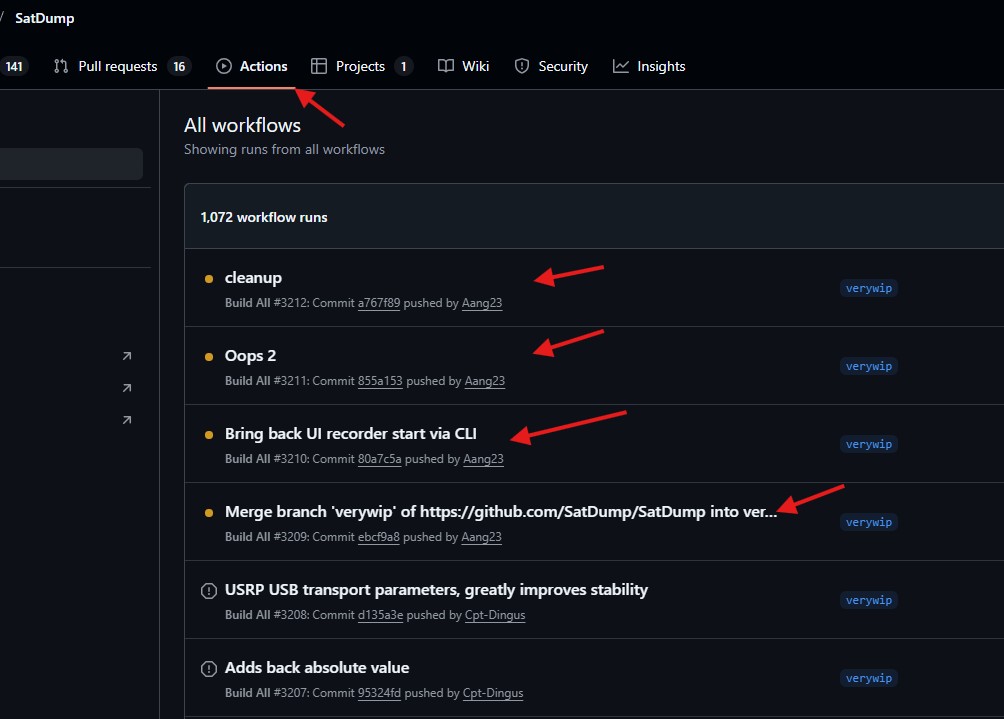Viewport: 1004px width, 719px height.
Task: Visit Aang23 profile in the Oops 2 run
Action: [484, 381]
